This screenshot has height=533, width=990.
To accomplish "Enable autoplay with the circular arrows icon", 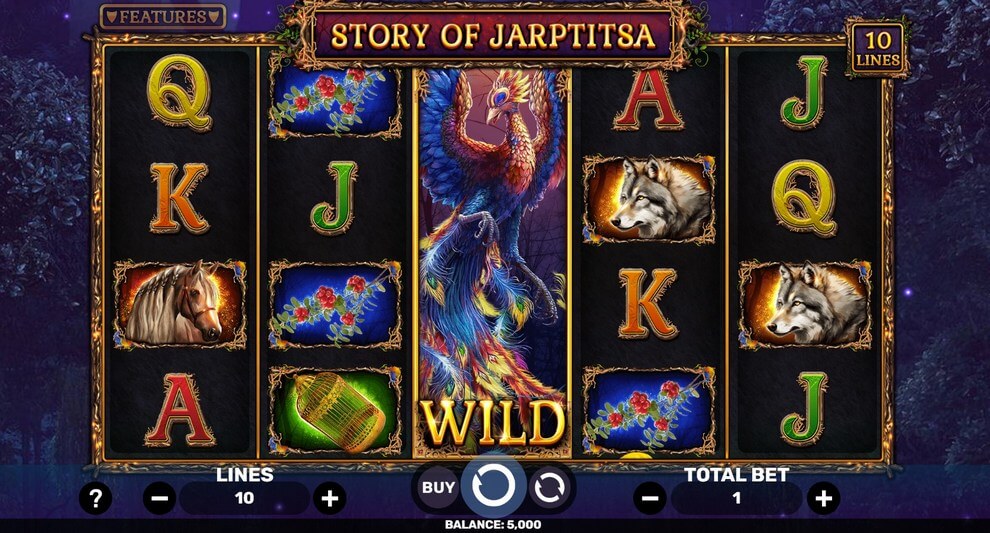I will coord(549,488).
